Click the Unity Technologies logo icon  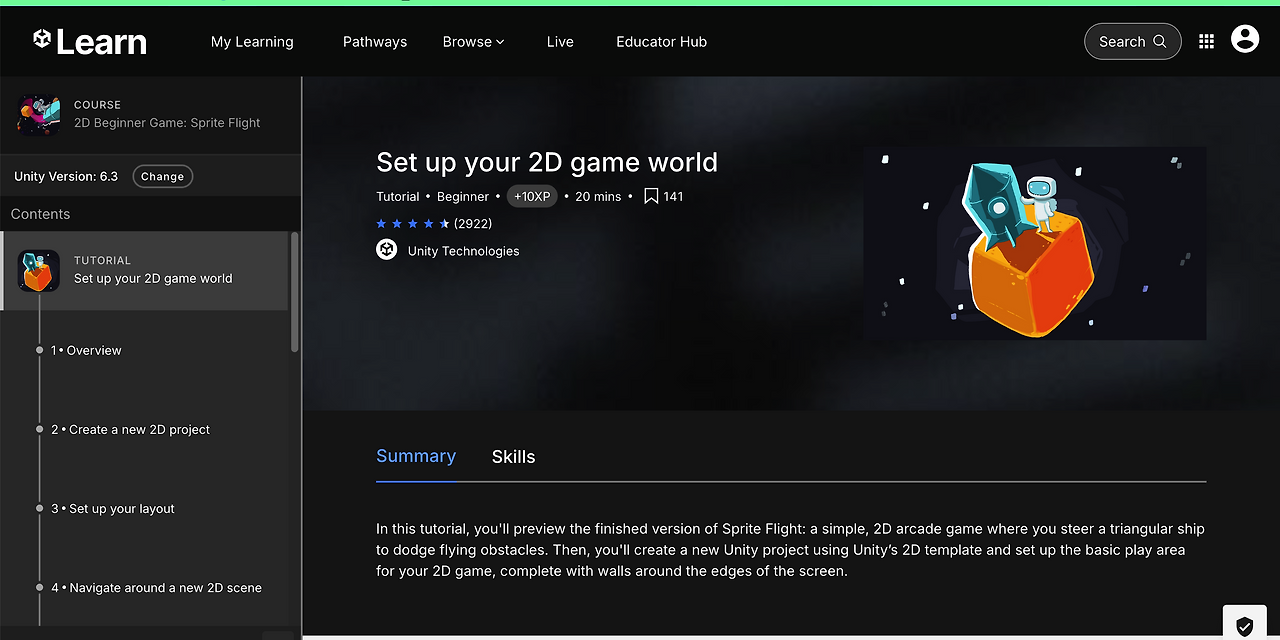387,250
